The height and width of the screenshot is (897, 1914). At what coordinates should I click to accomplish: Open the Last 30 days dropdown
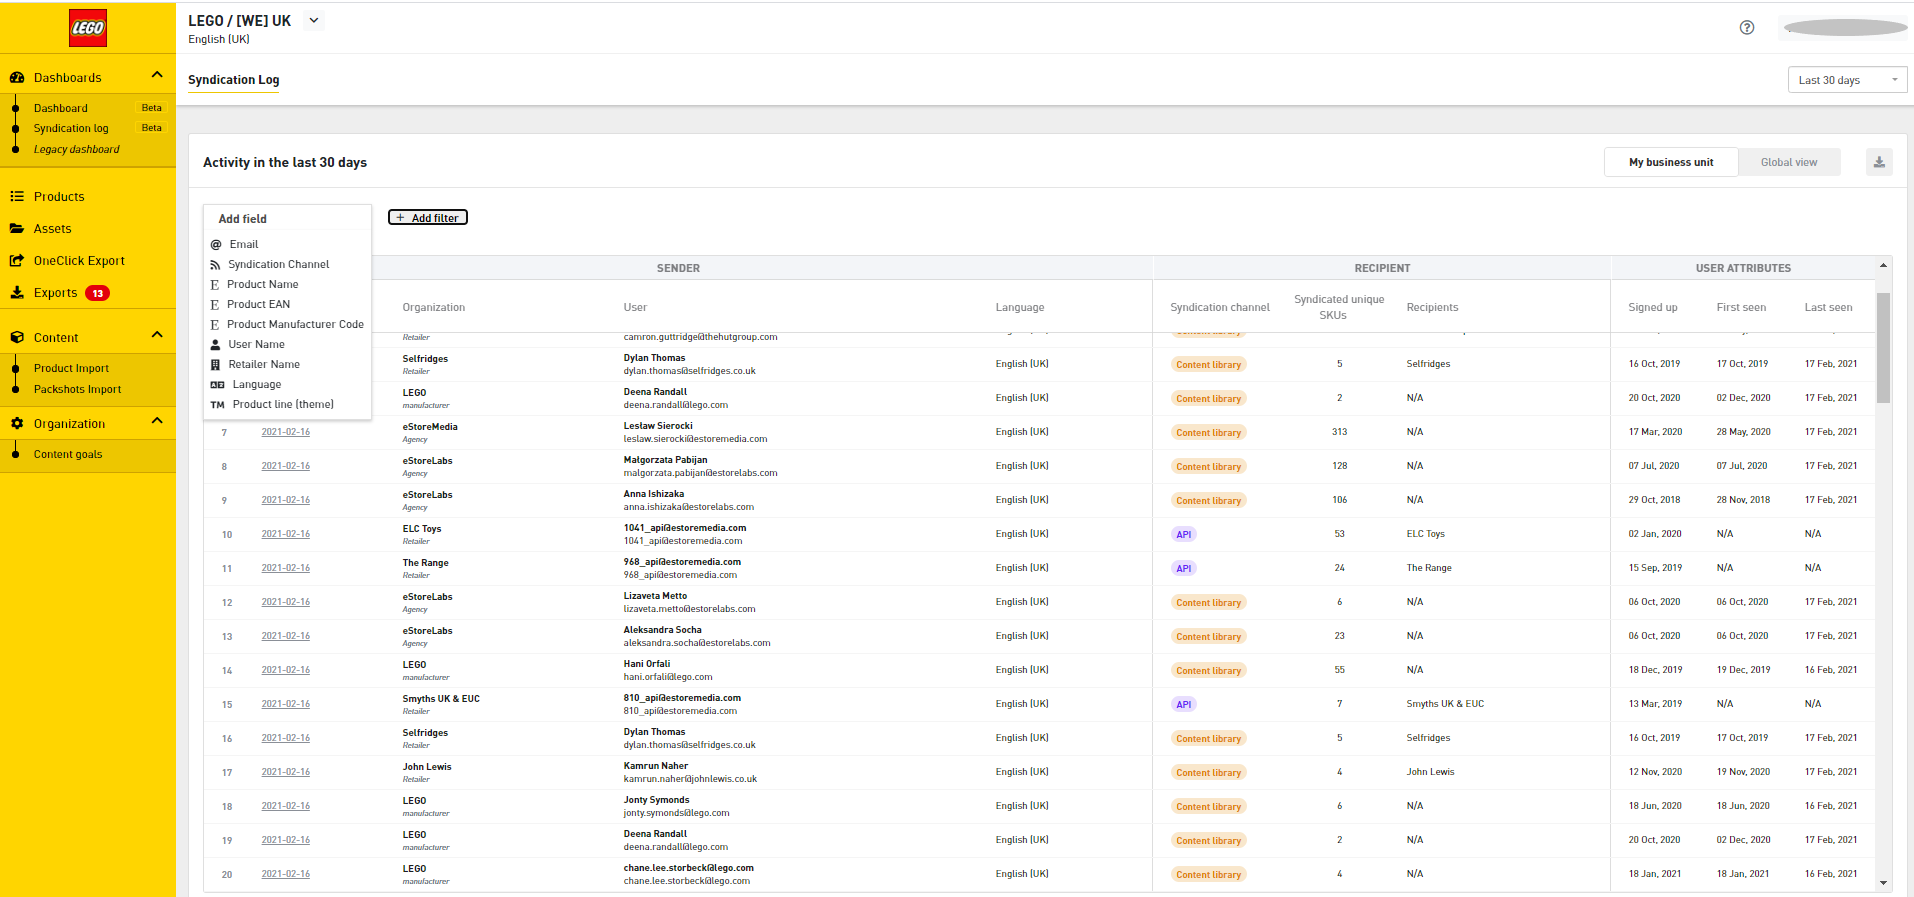tap(1846, 80)
